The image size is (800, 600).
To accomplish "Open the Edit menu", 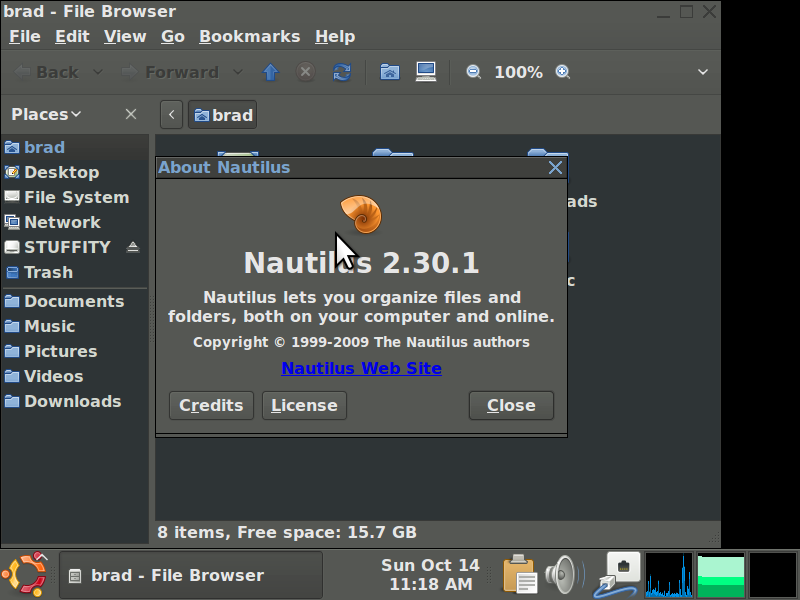I will pyautogui.click(x=72, y=37).
